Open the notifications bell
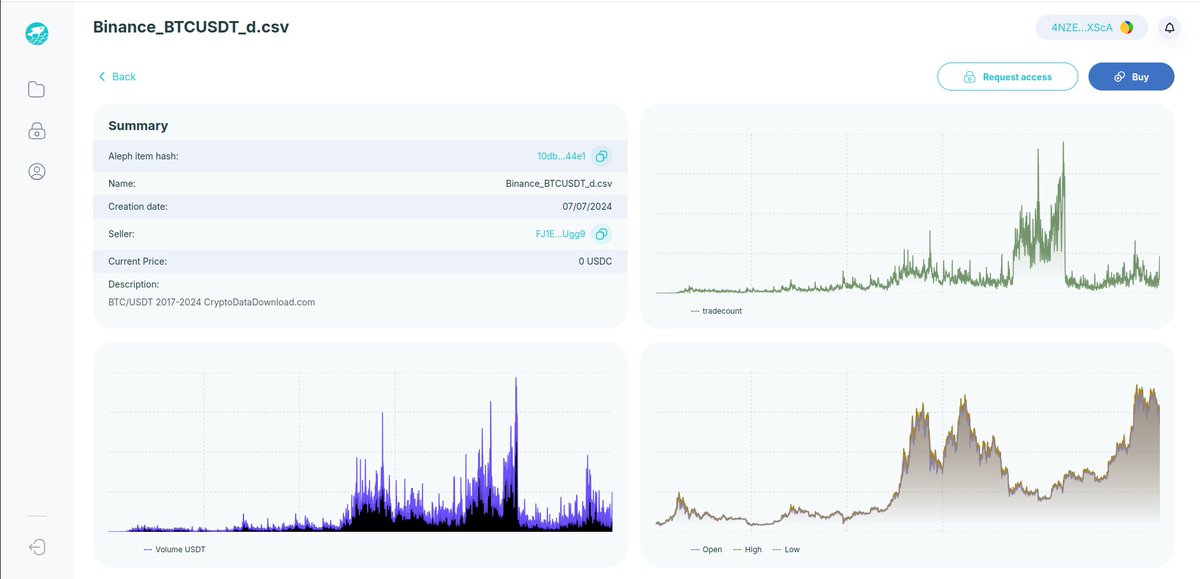This screenshot has height=579, width=1200. (x=1169, y=27)
